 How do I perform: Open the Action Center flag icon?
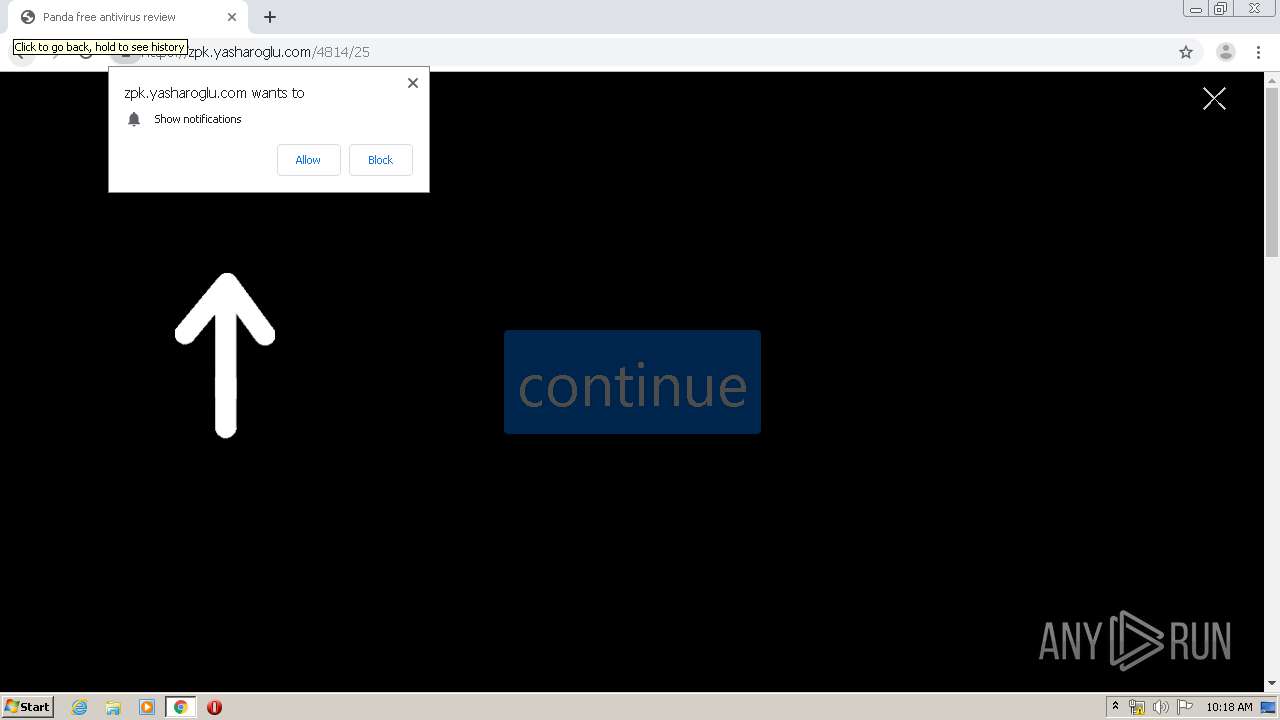(1185, 707)
